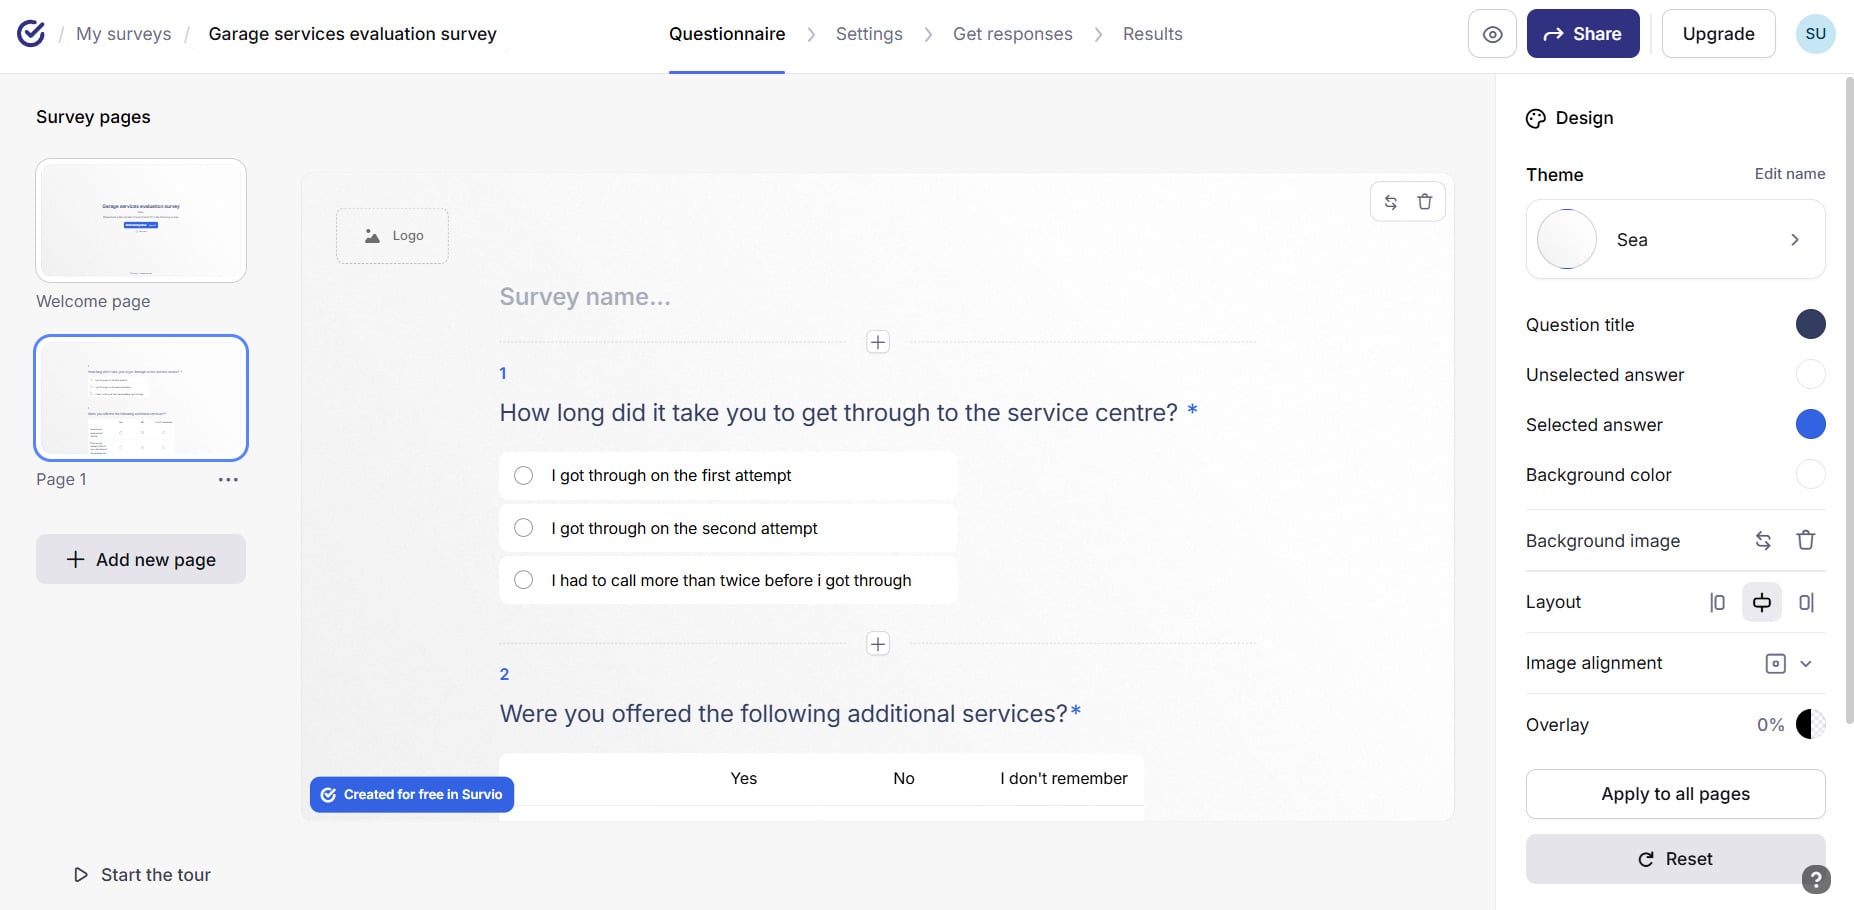
Task: Expand the Image alignment dropdown
Action: point(1789,663)
